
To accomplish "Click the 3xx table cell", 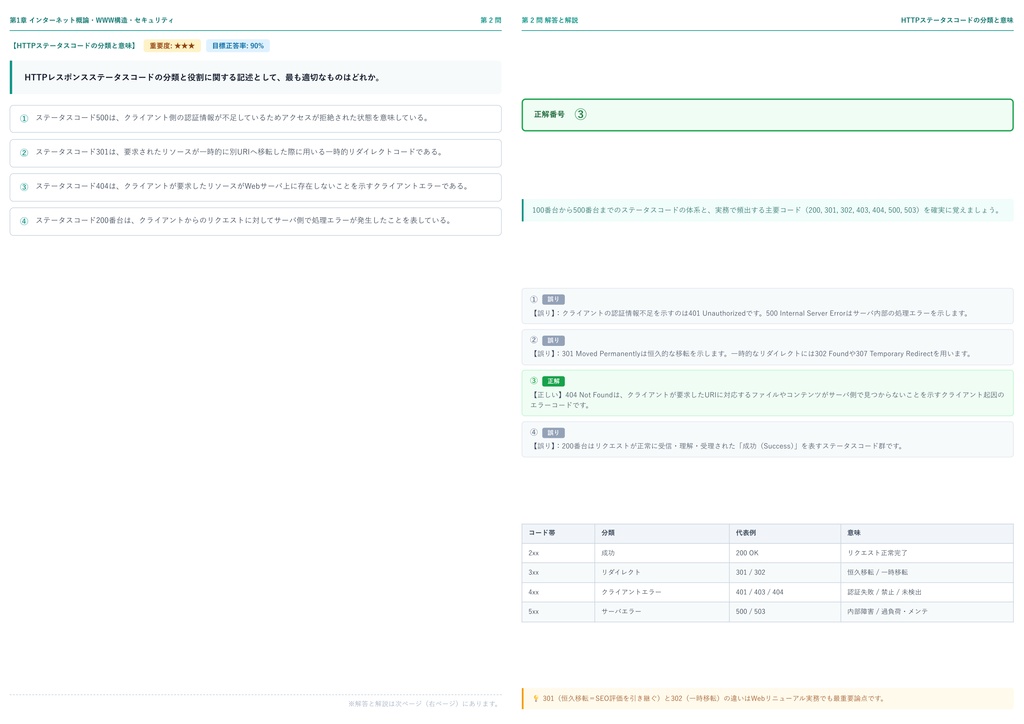I will pyautogui.click(x=558, y=572).
